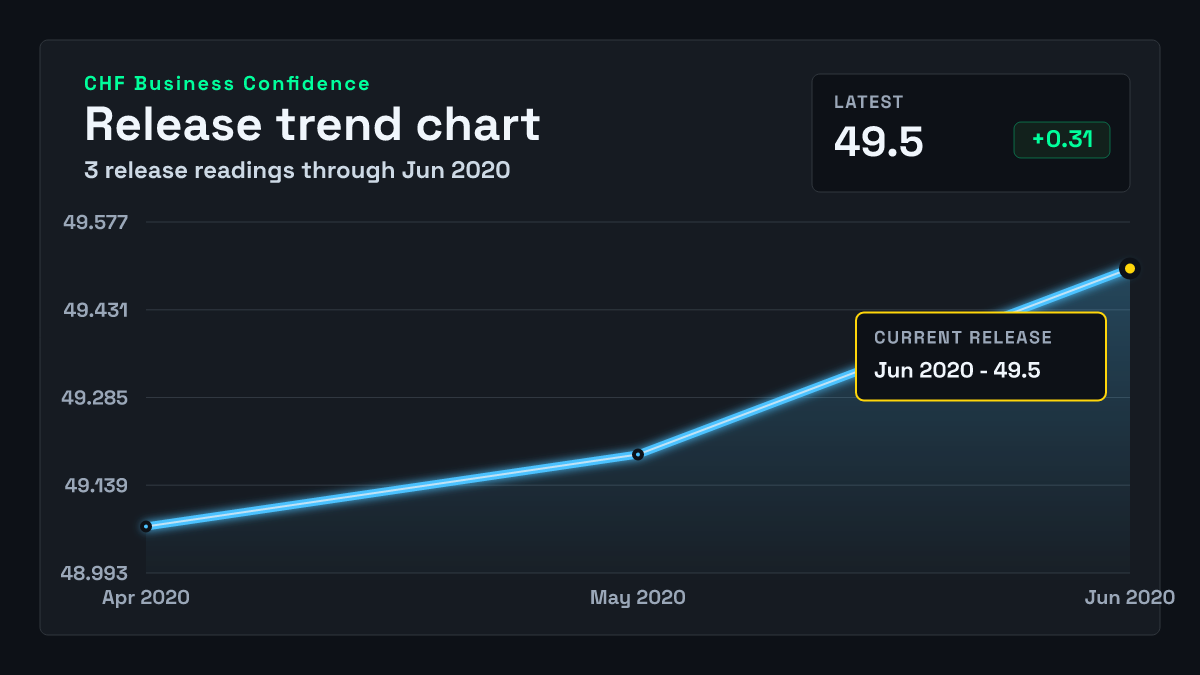Click the yellow Jun 2020 data point
The image size is (1200, 675).
[1130, 268]
